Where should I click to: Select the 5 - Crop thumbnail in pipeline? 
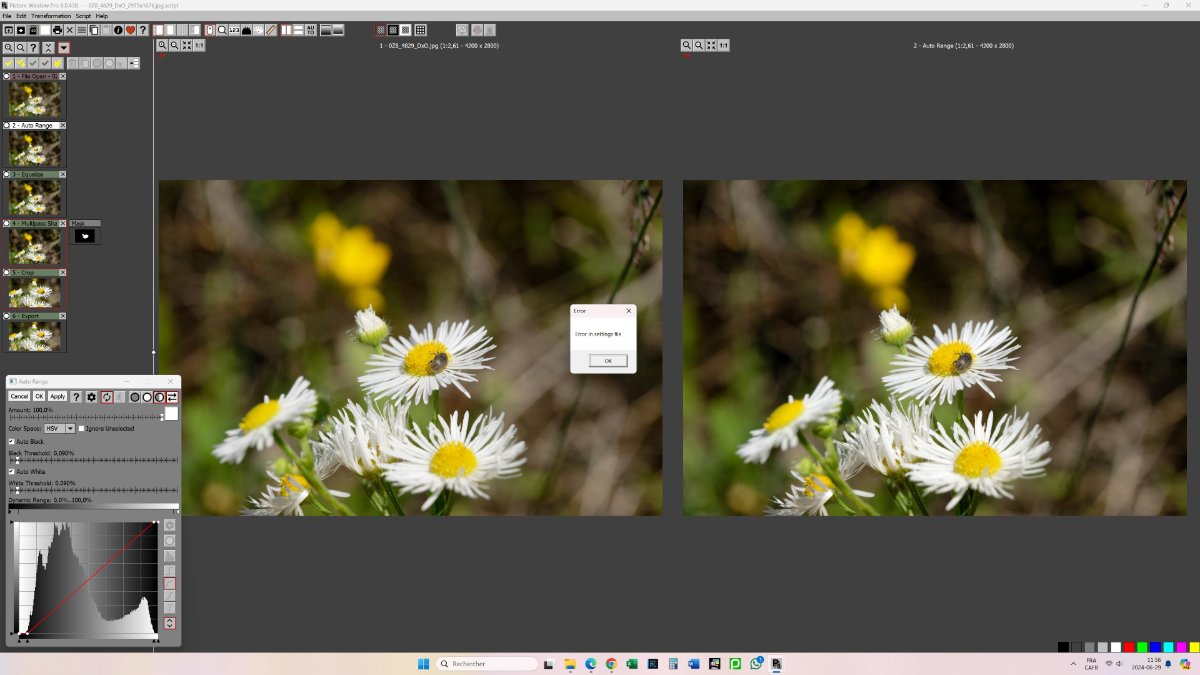[35, 292]
